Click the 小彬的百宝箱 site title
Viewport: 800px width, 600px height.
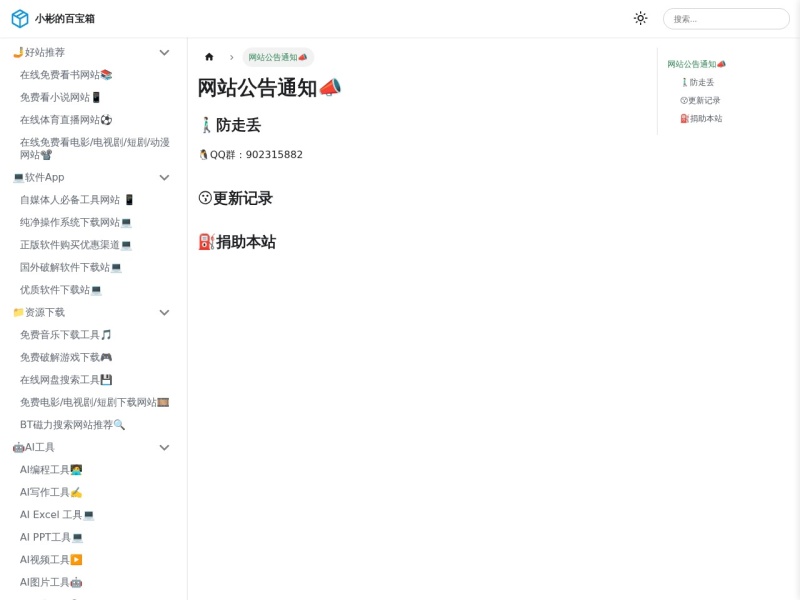pyautogui.click(x=65, y=18)
